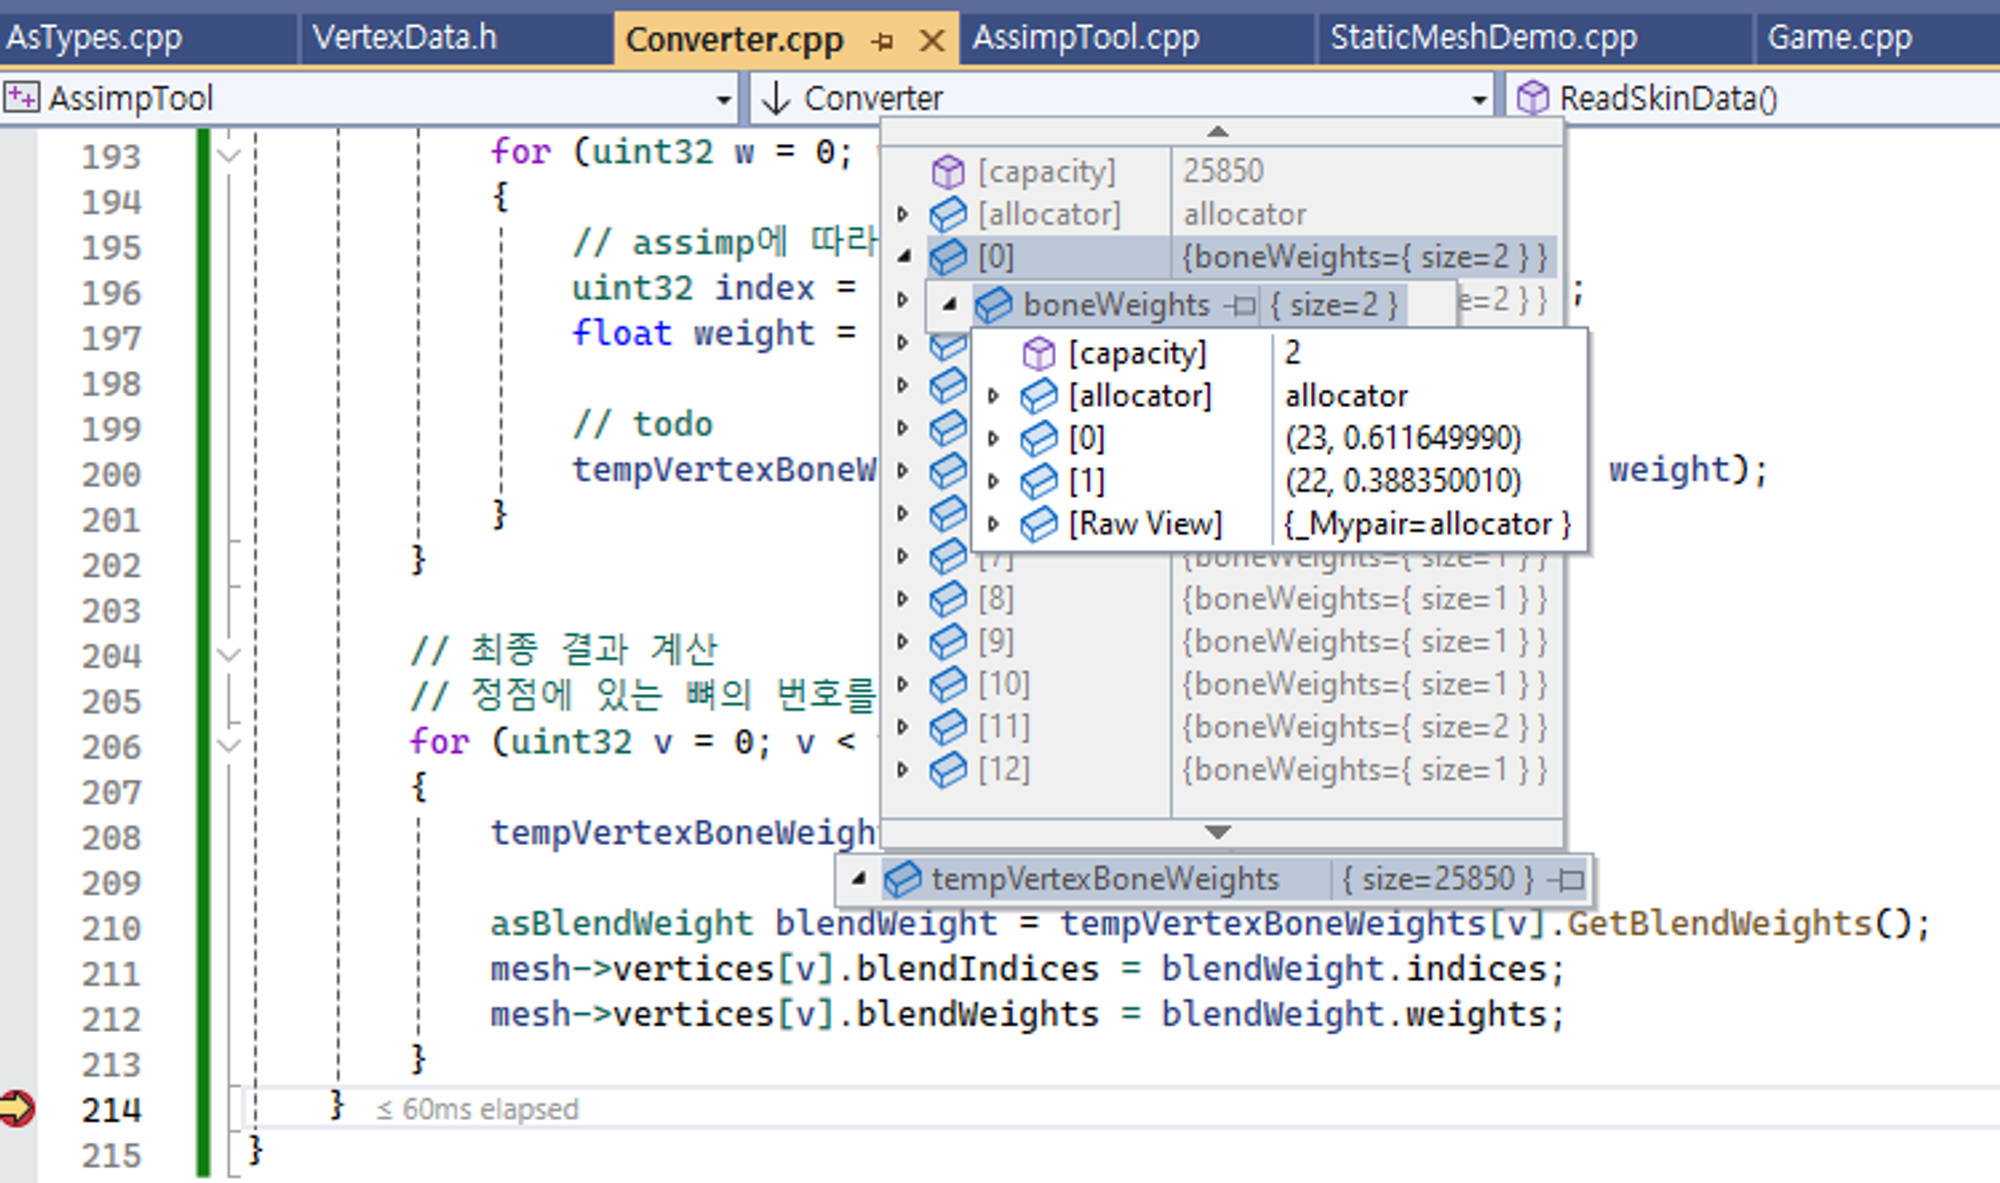Viewport: 2000px width, 1183px height.
Task: Pin the boneWeights datatip to source
Action: [x=1243, y=305]
